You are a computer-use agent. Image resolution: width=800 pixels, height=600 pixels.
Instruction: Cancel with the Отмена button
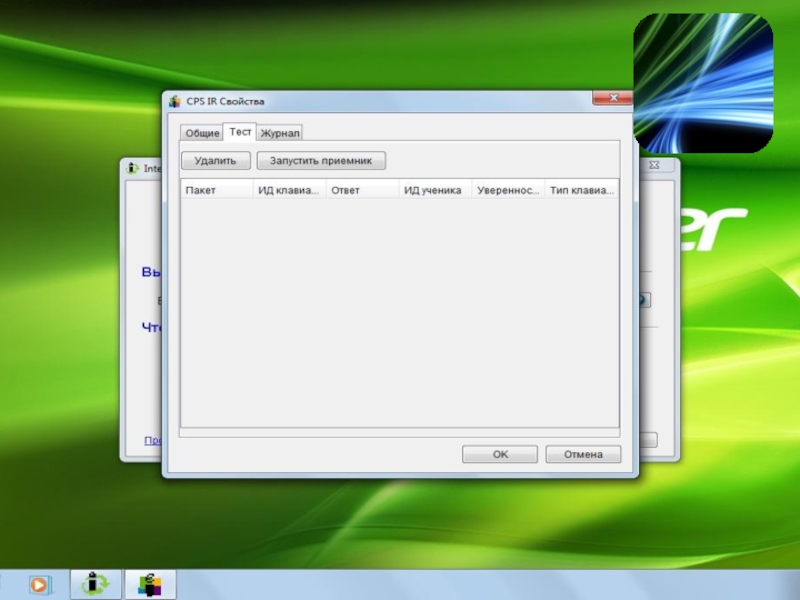pyautogui.click(x=583, y=454)
